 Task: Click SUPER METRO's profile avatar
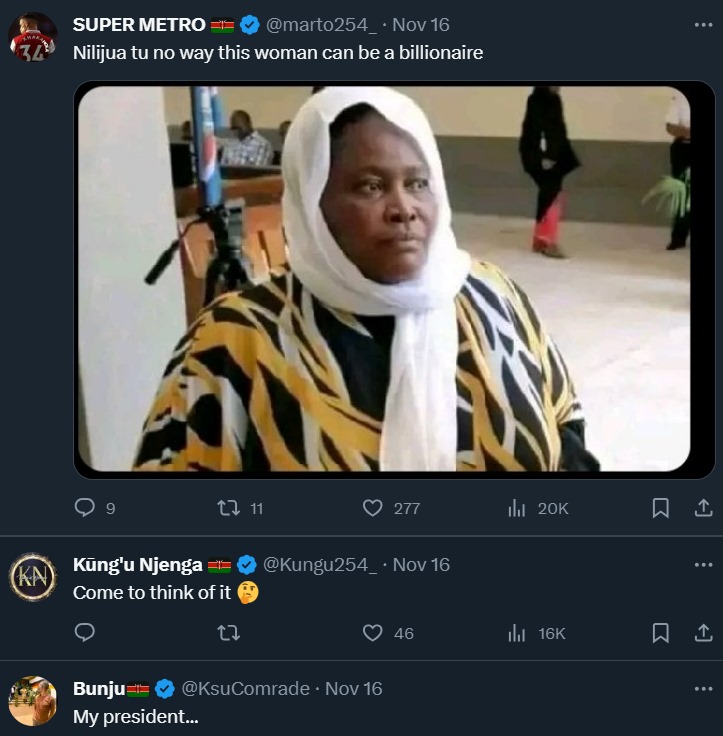pos(33,37)
